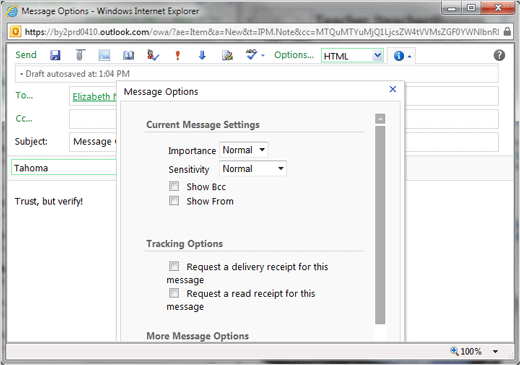Maximize the Internet Explorer window
This screenshot has height=365, width=520.
(471, 8)
